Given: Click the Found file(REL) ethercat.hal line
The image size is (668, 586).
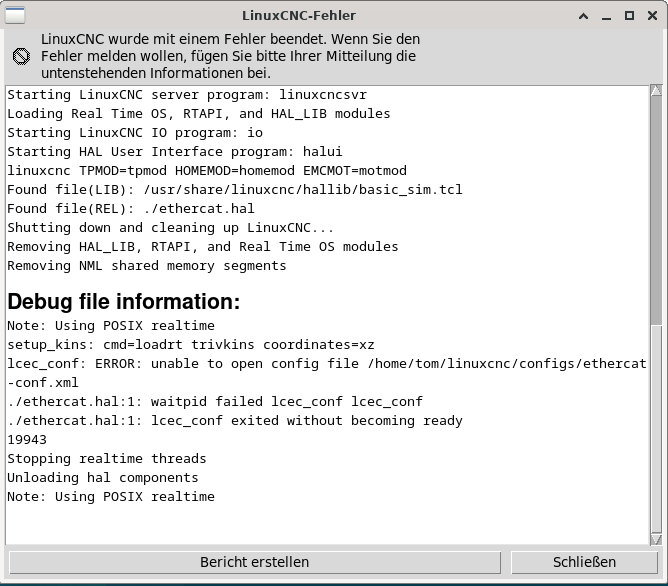Looking at the screenshot, I should [x=131, y=209].
